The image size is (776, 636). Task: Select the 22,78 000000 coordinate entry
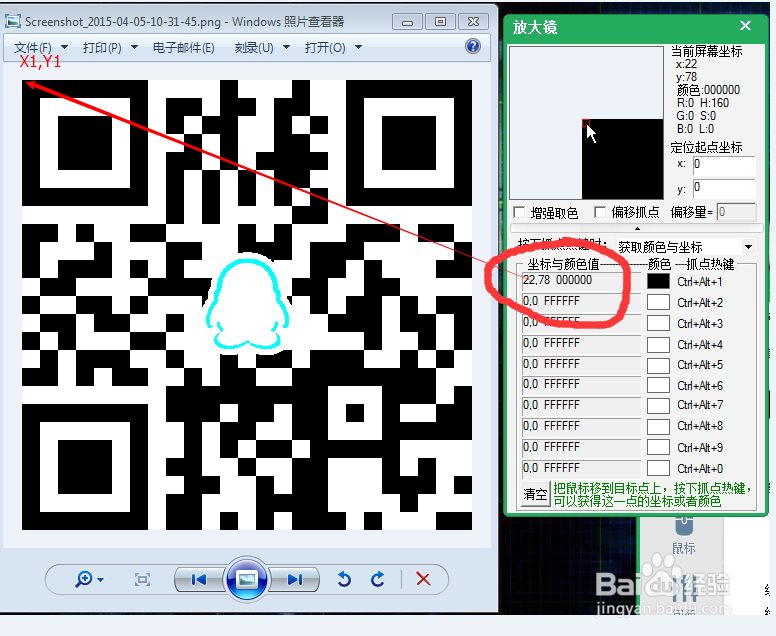581,281
